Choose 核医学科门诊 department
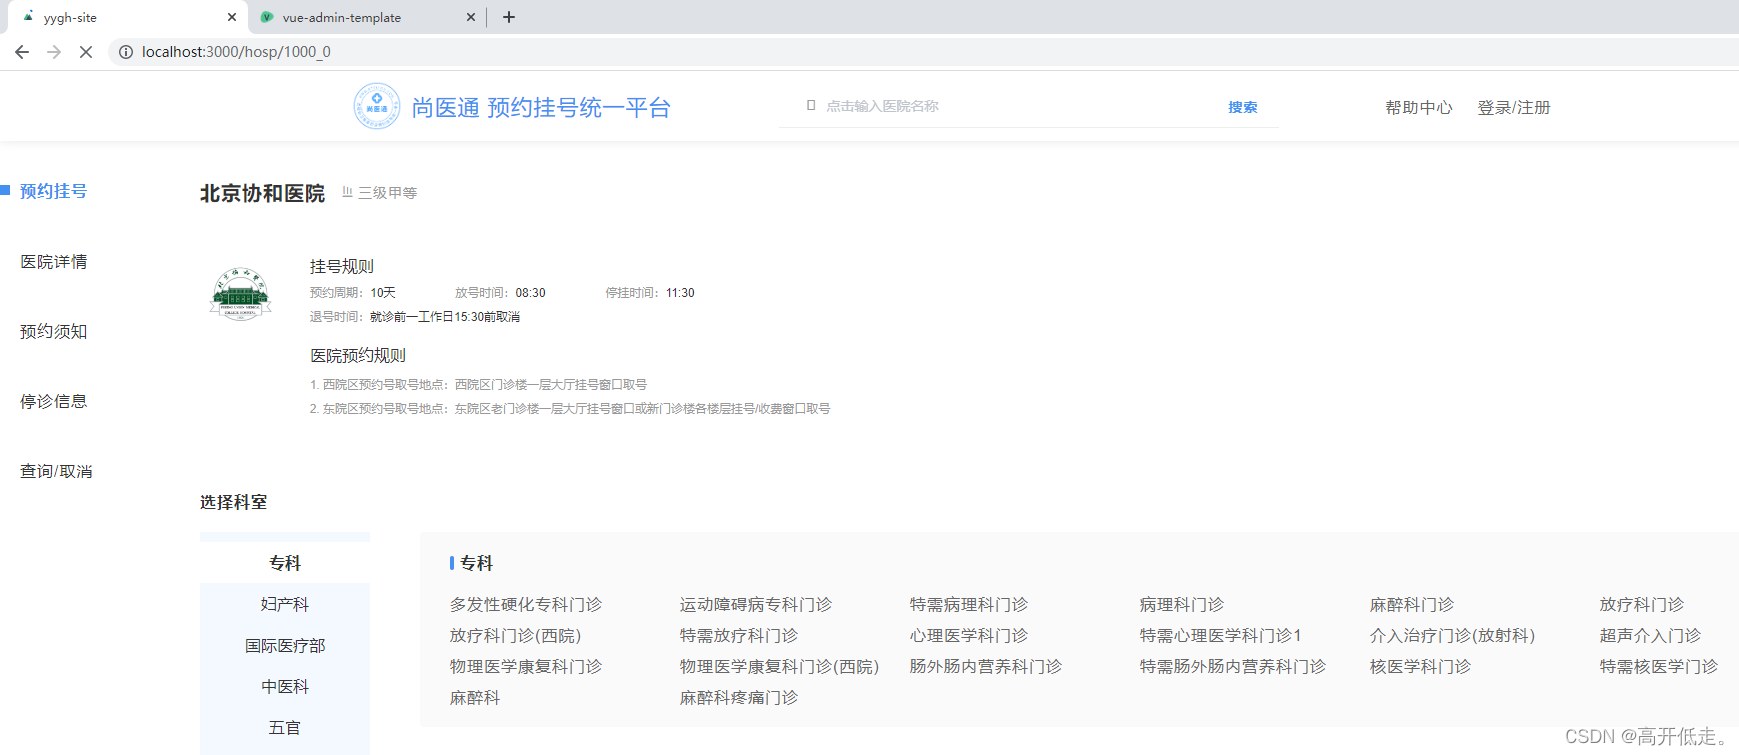 point(1420,666)
